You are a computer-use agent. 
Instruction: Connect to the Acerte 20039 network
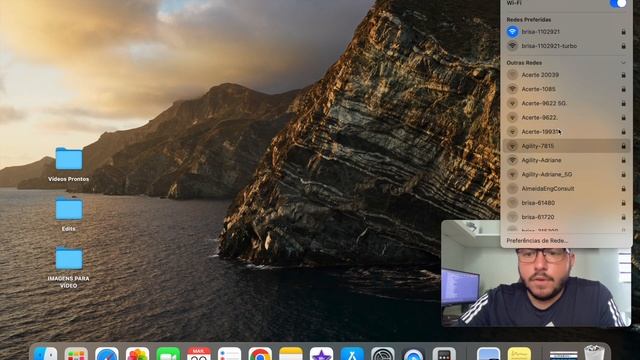[x=566, y=75]
